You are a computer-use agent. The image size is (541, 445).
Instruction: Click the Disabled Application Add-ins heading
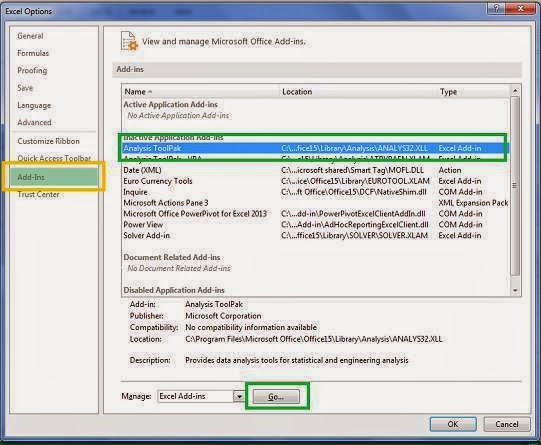pos(174,290)
